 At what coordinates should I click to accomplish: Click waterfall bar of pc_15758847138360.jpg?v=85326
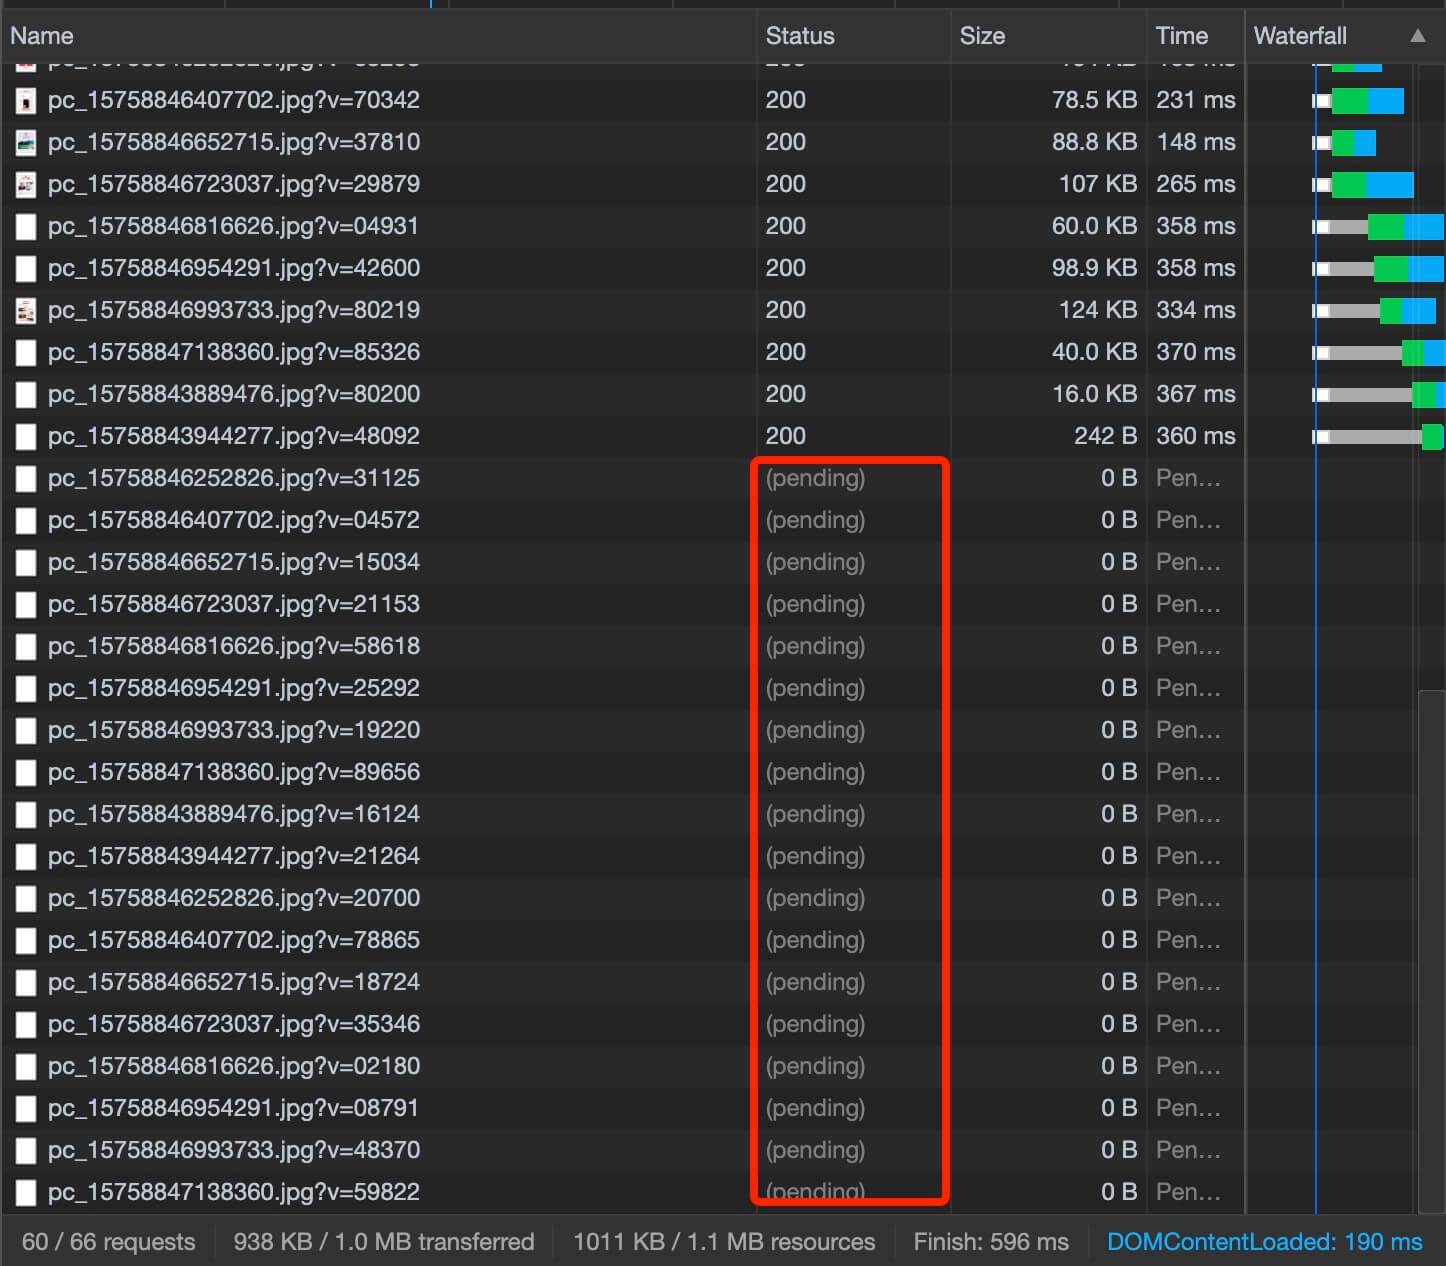1379,352
